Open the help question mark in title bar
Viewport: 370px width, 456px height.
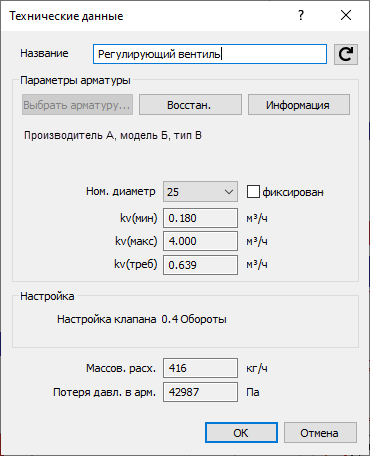pos(301,15)
